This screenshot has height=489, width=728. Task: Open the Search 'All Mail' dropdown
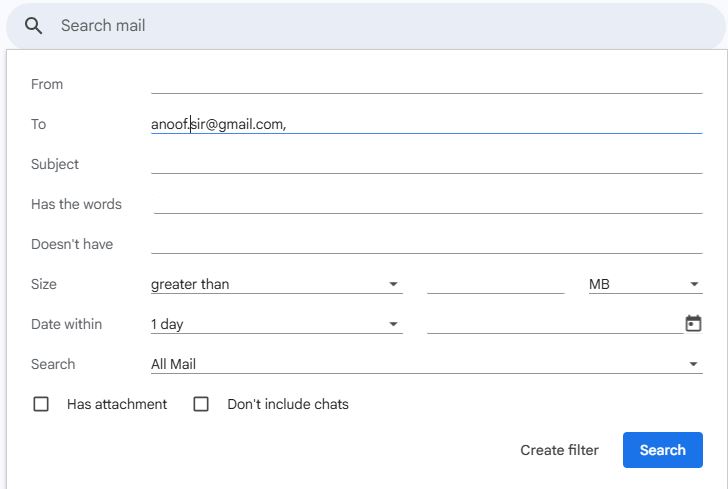click(425, 364)
